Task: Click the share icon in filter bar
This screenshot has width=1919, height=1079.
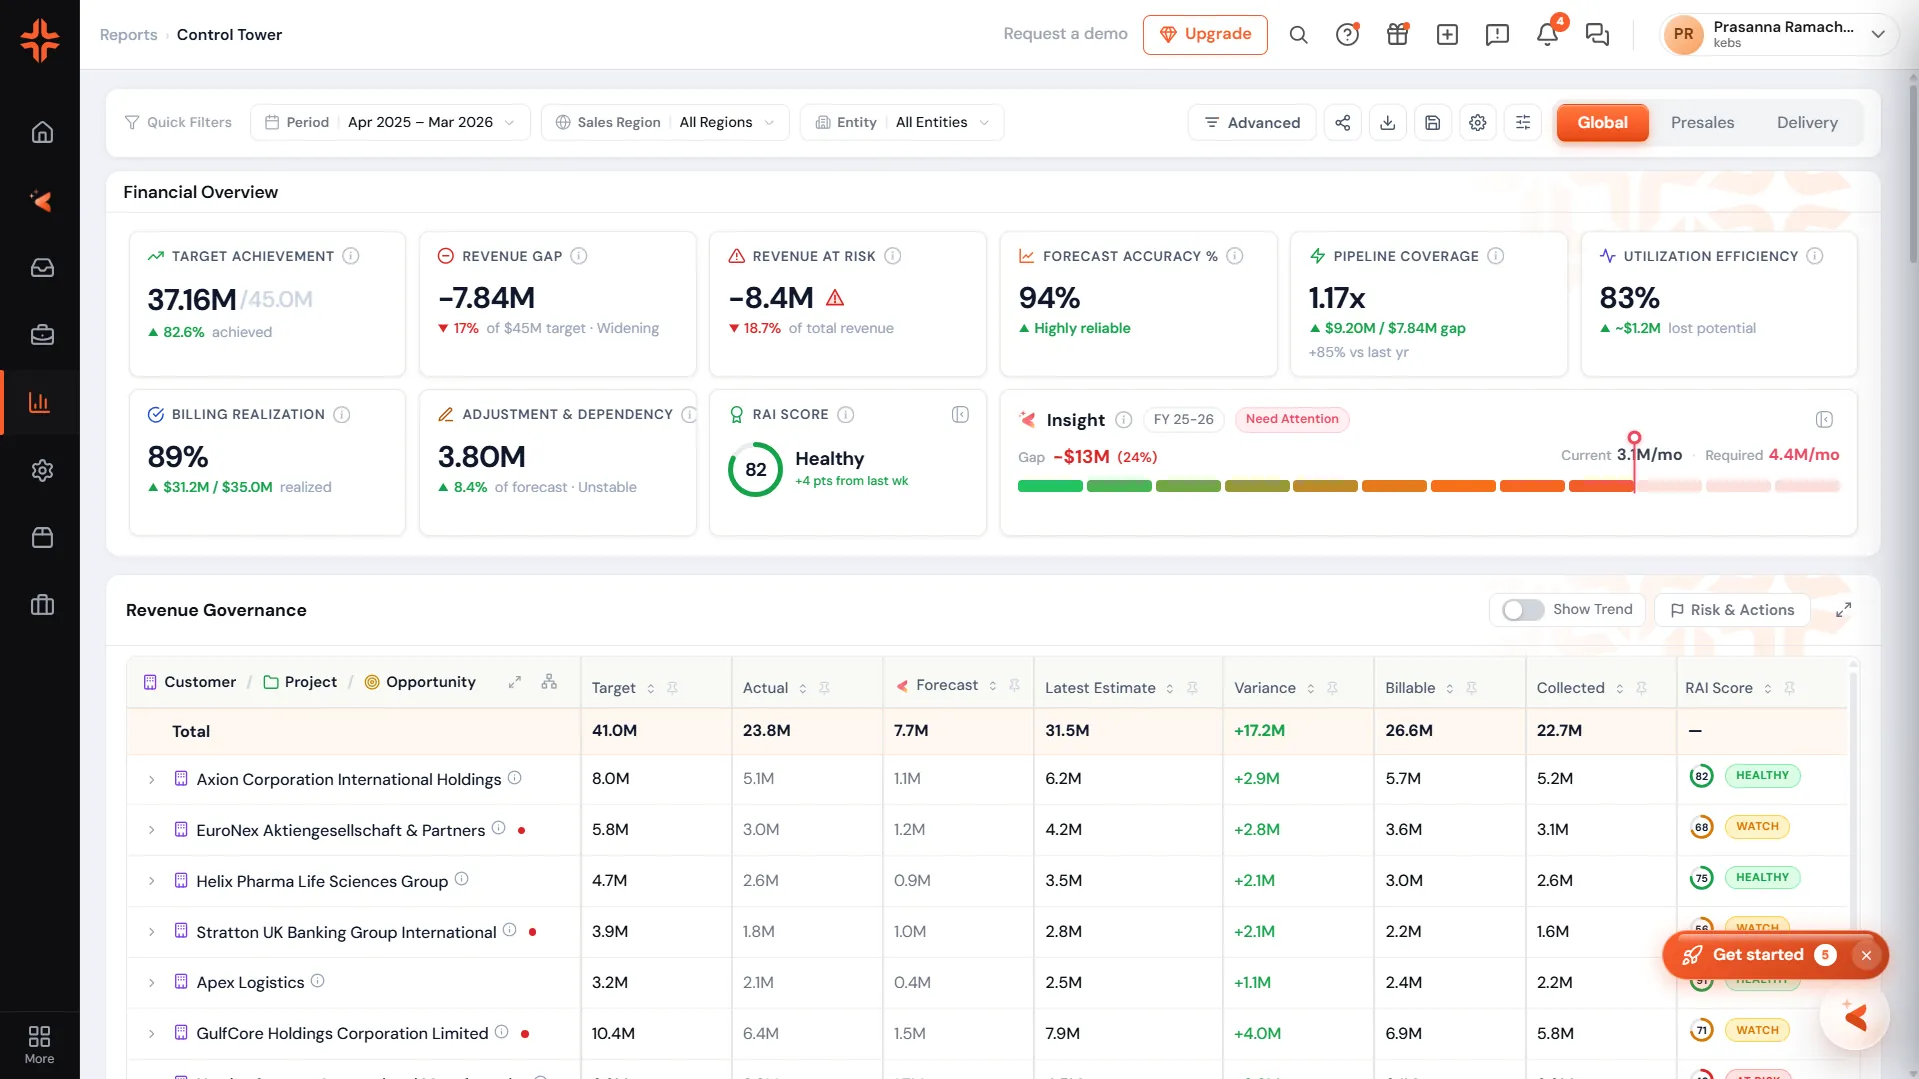Action: click(1342, 123)
